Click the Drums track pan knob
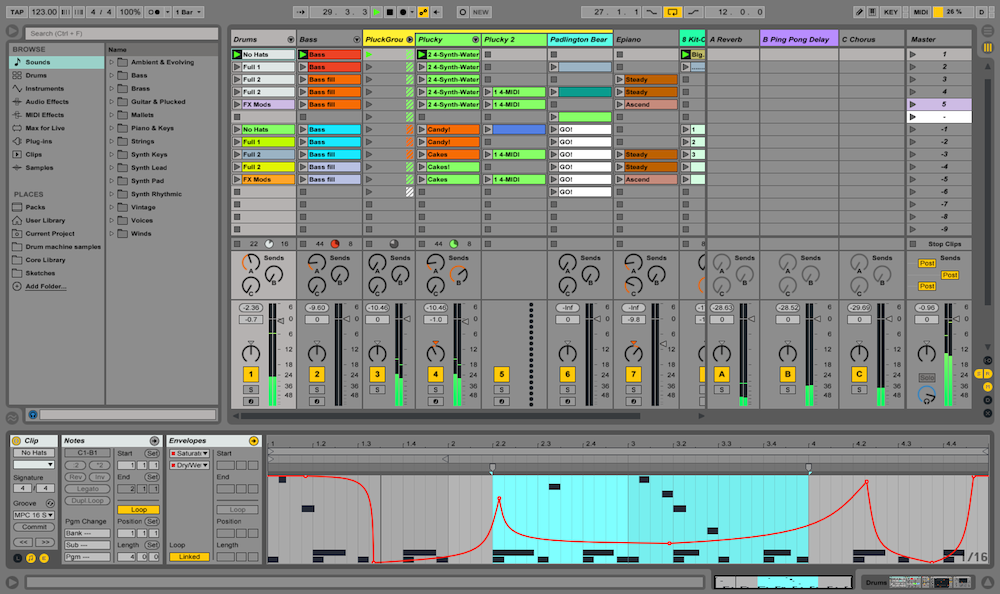Image resolution: width=1000 pixels, height=594 pixels. tap(251, 353)
